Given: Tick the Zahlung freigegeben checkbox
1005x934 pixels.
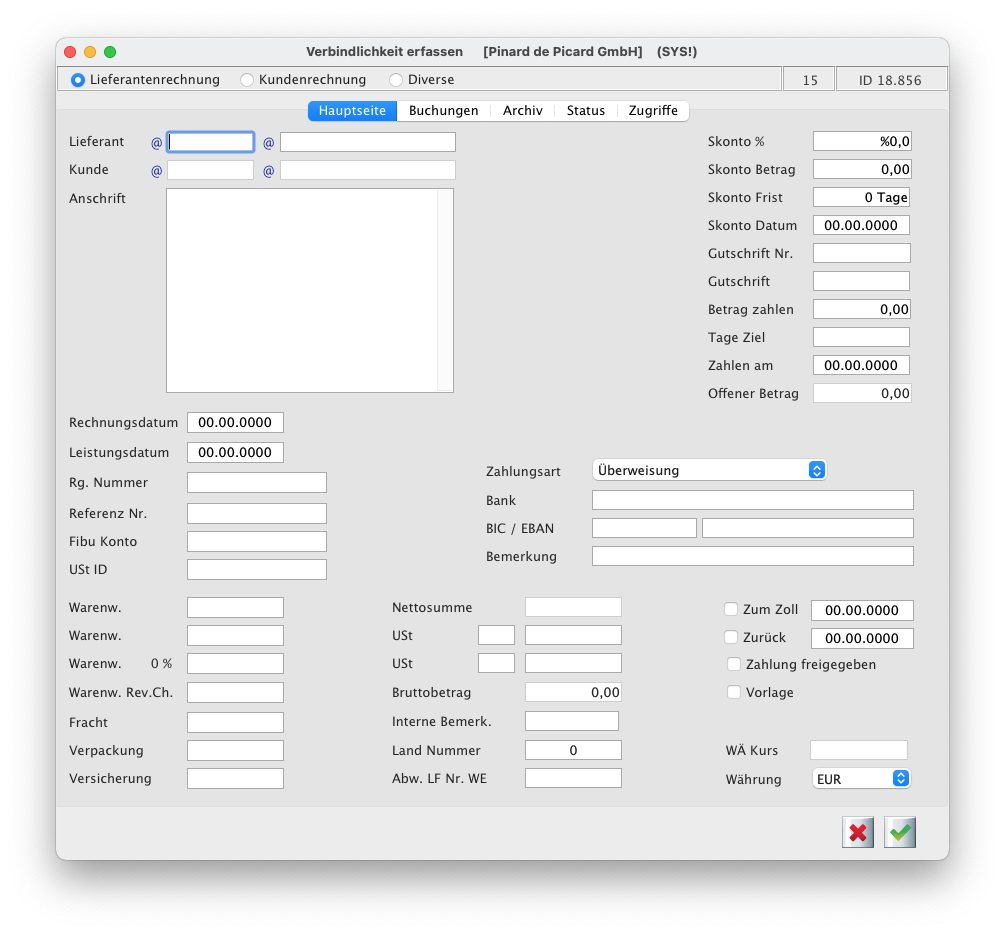Looking at the screenshot, I should click(734, 664).
